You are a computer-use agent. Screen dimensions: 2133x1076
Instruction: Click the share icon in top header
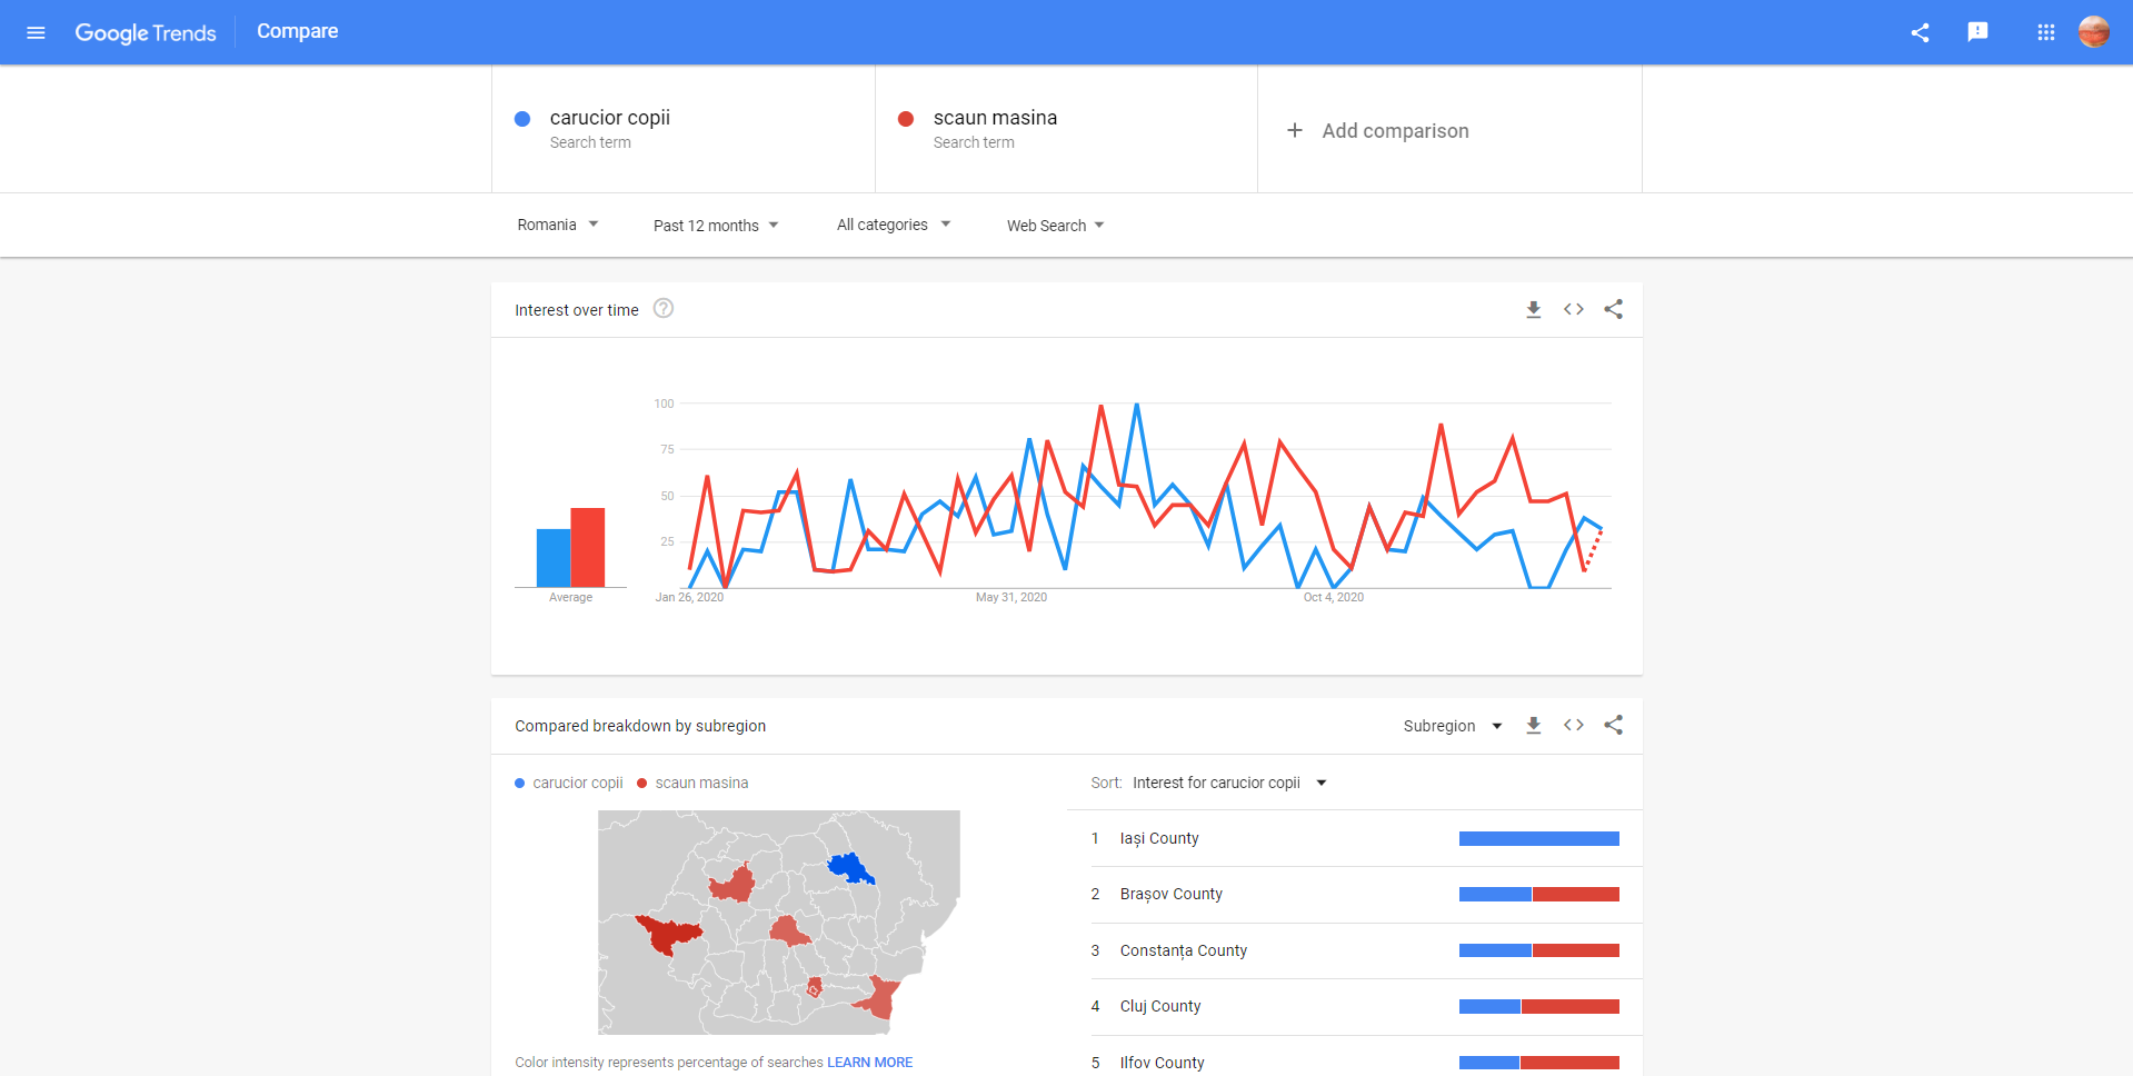pyautogui.click(x=1919, y=32)
